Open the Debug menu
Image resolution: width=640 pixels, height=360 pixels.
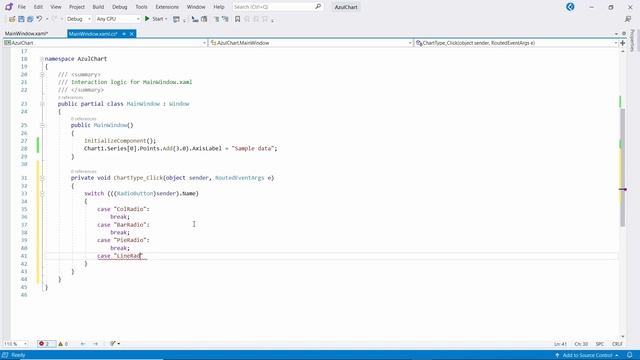tap(120, 7)
